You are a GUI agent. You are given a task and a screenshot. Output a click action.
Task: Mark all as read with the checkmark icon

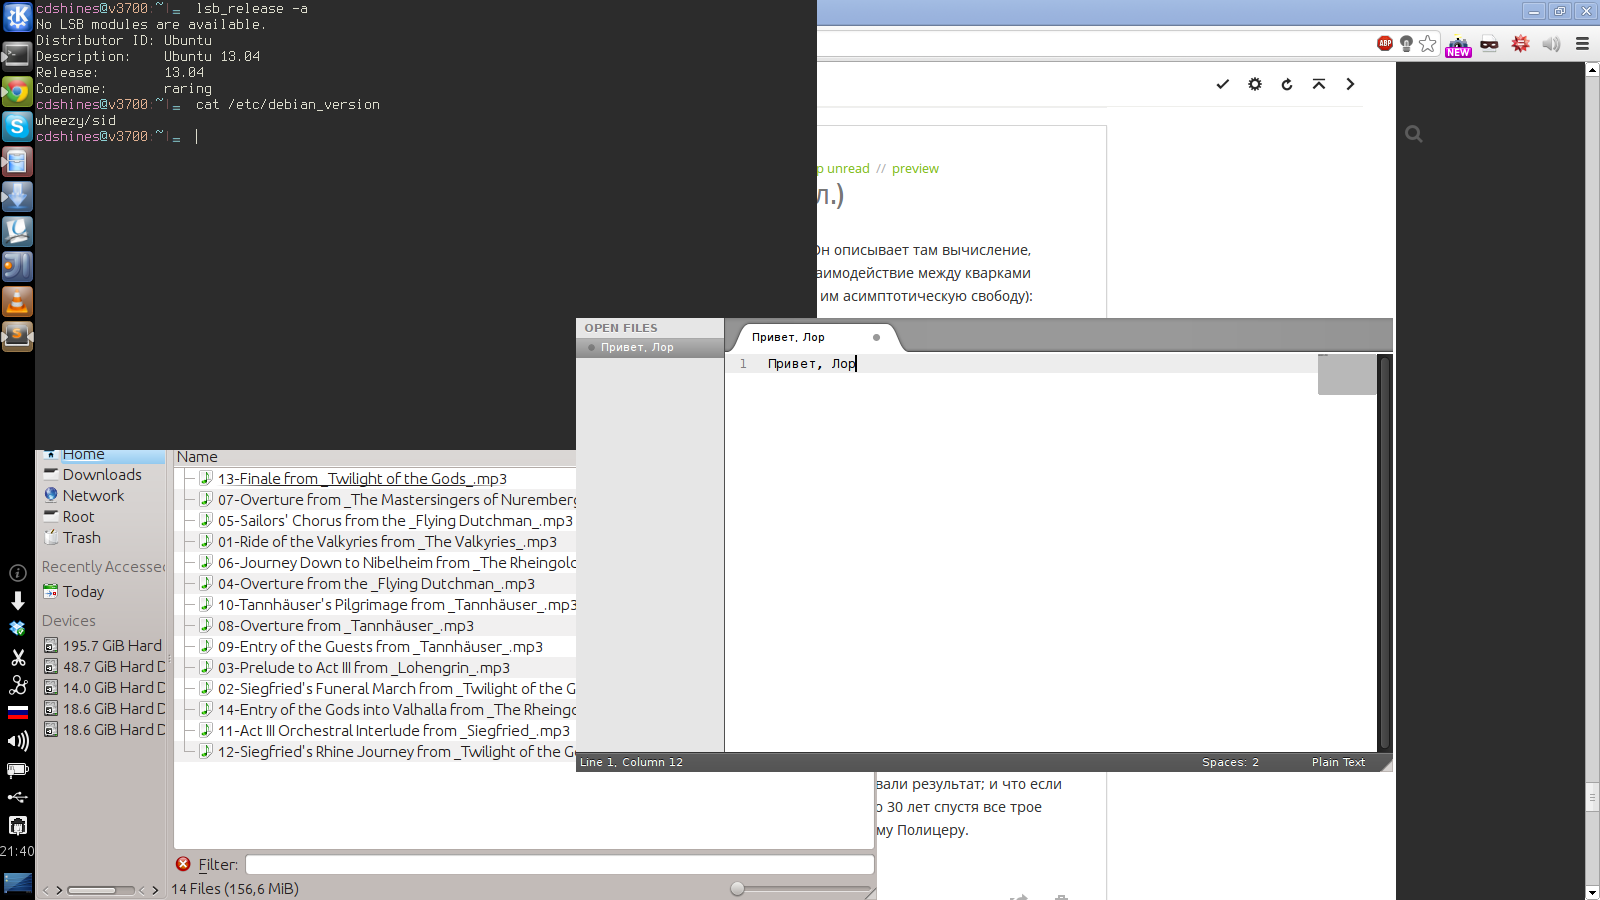click(x=1222, y=84)
